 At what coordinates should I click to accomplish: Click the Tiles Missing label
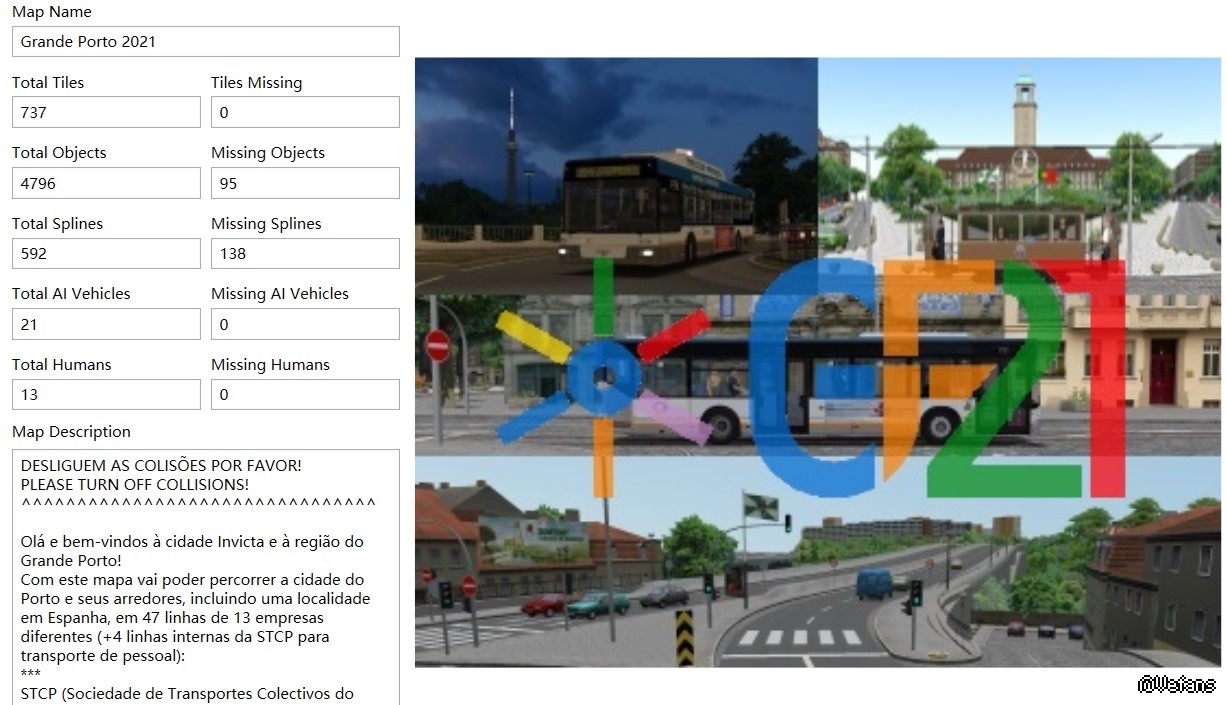pyautogui.click(x=256, y=82)
